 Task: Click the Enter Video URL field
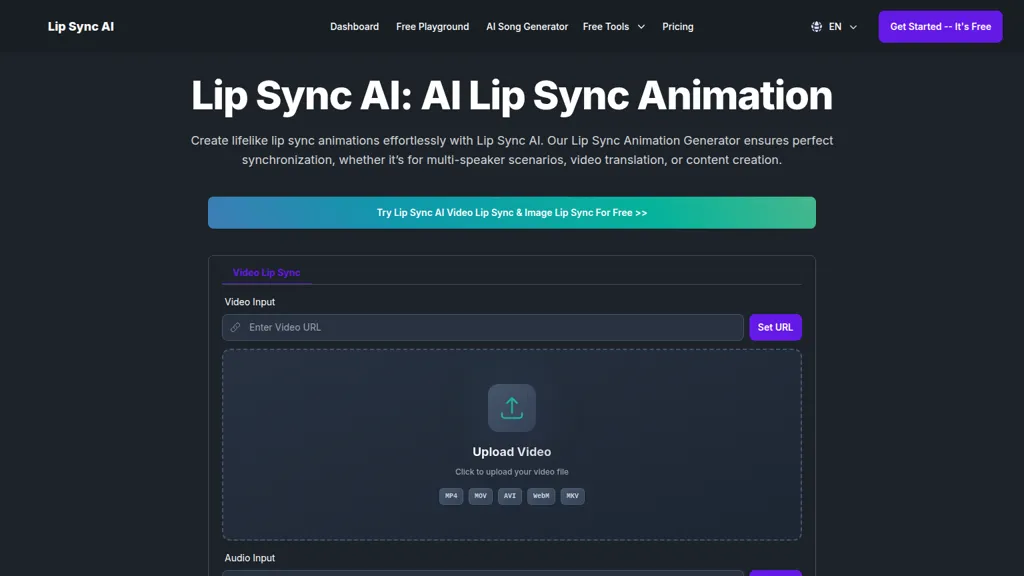483,327
